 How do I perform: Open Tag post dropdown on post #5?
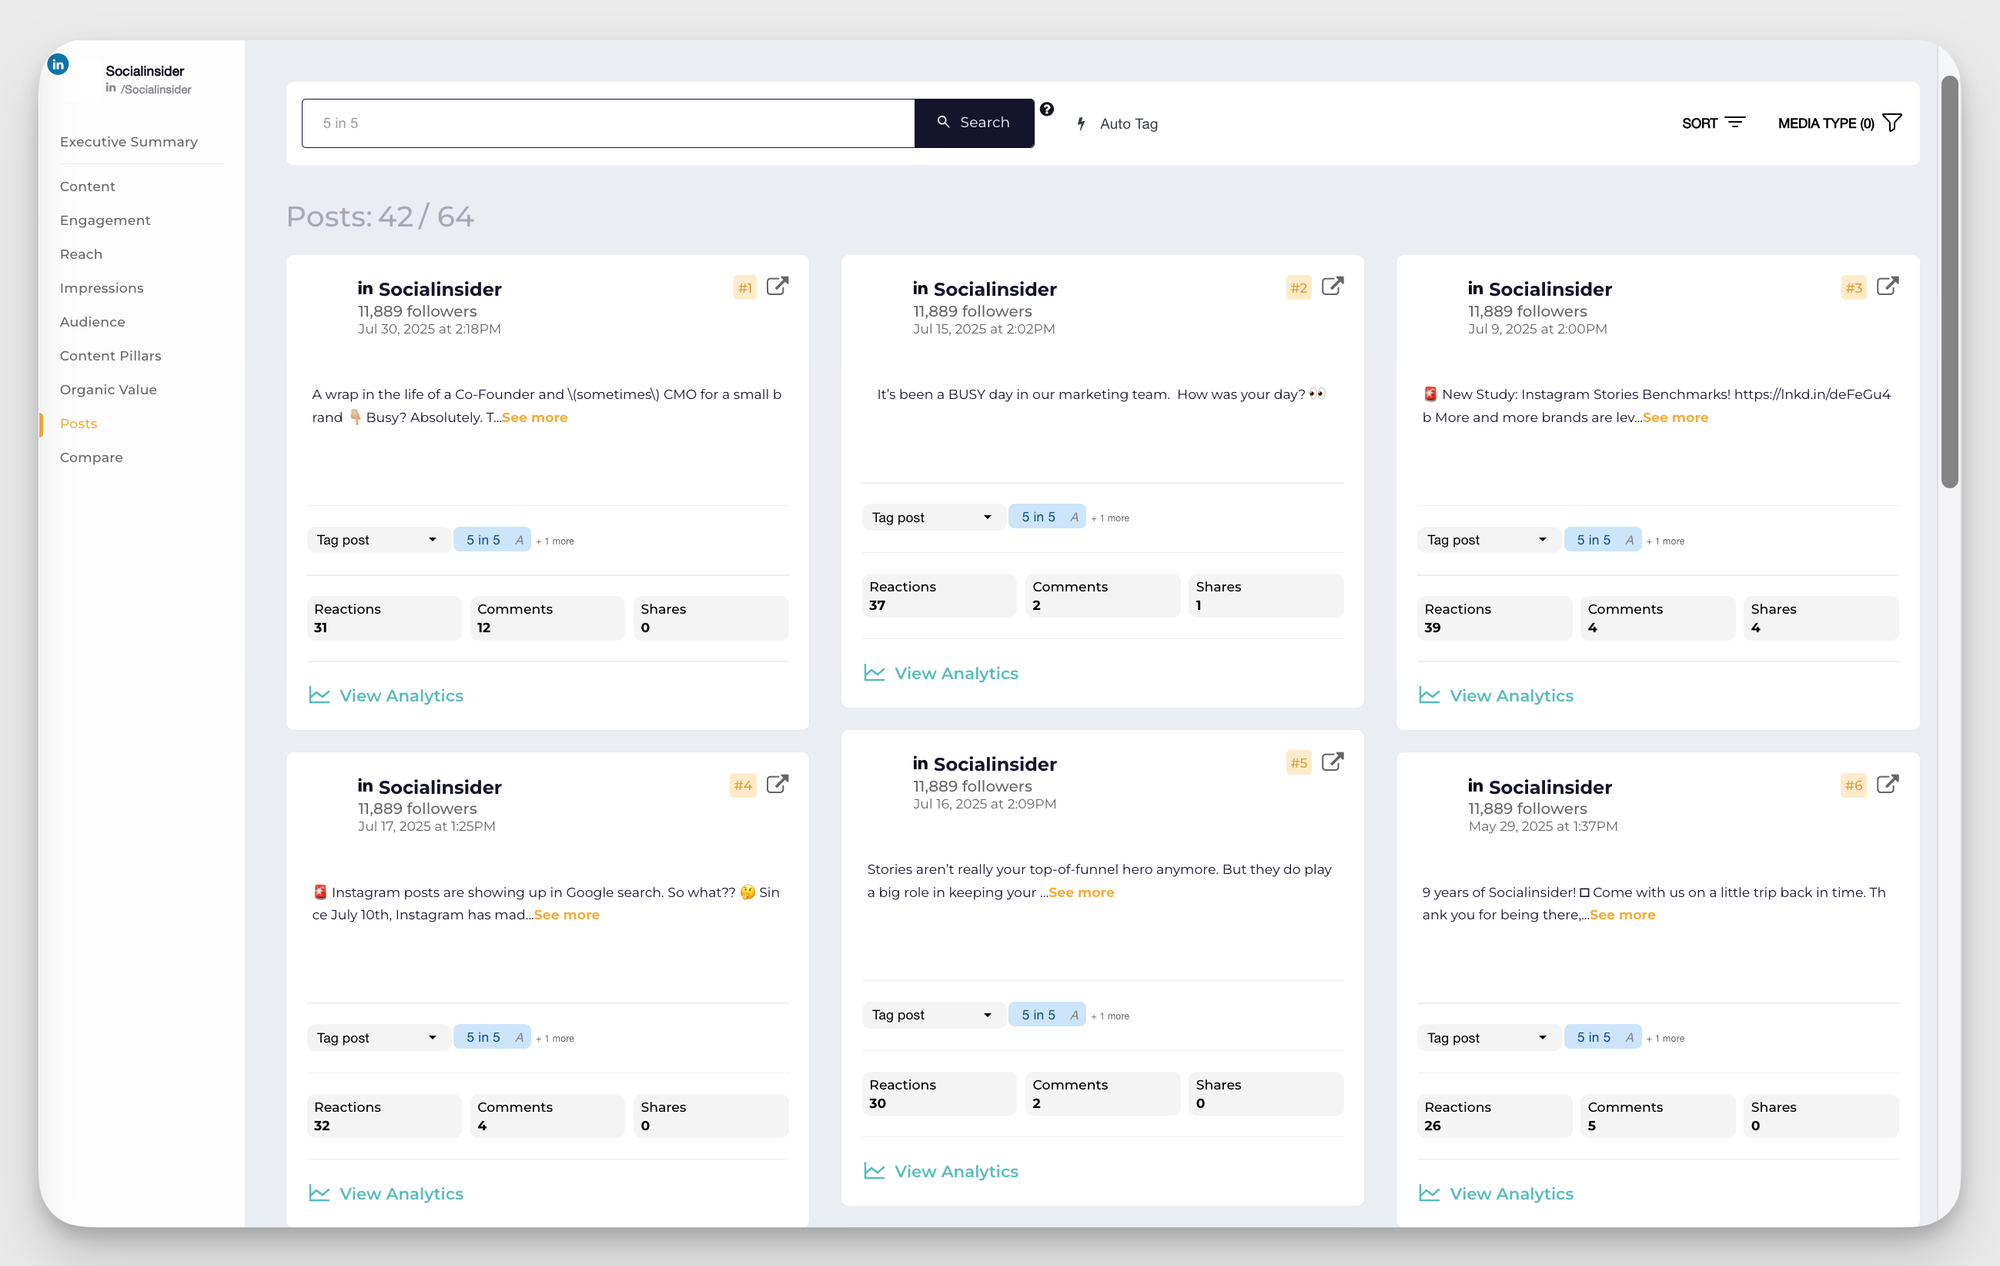[x=932, y=1015]
